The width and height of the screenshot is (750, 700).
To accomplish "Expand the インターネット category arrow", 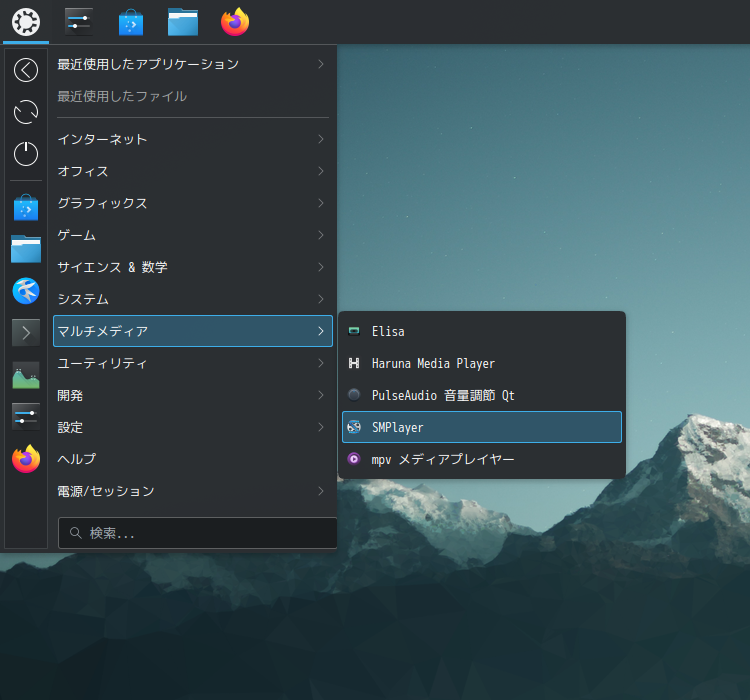I will click(321, 139).
